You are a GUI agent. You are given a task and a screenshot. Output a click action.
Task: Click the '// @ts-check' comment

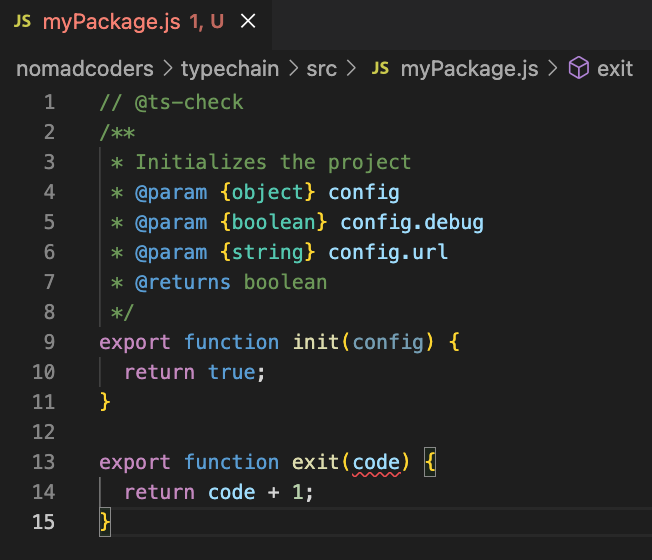coord(171,103)
